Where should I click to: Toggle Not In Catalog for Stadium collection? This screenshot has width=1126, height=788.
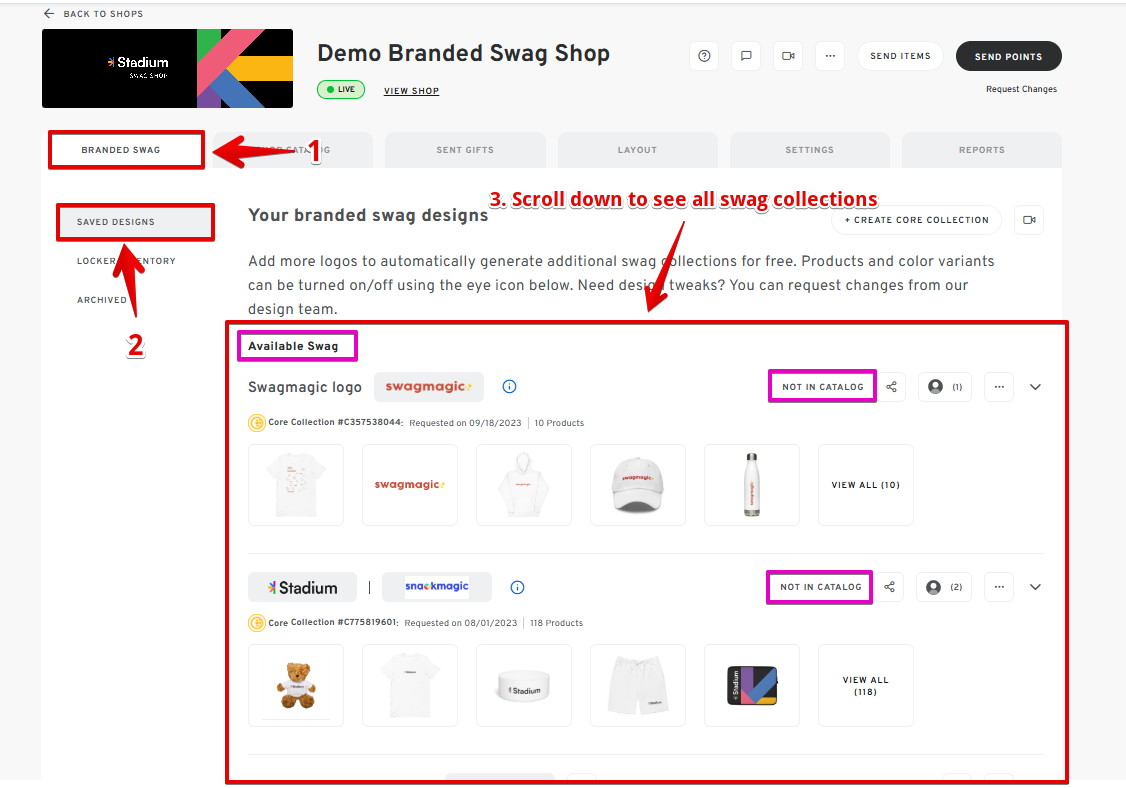(x=820, y=587)
